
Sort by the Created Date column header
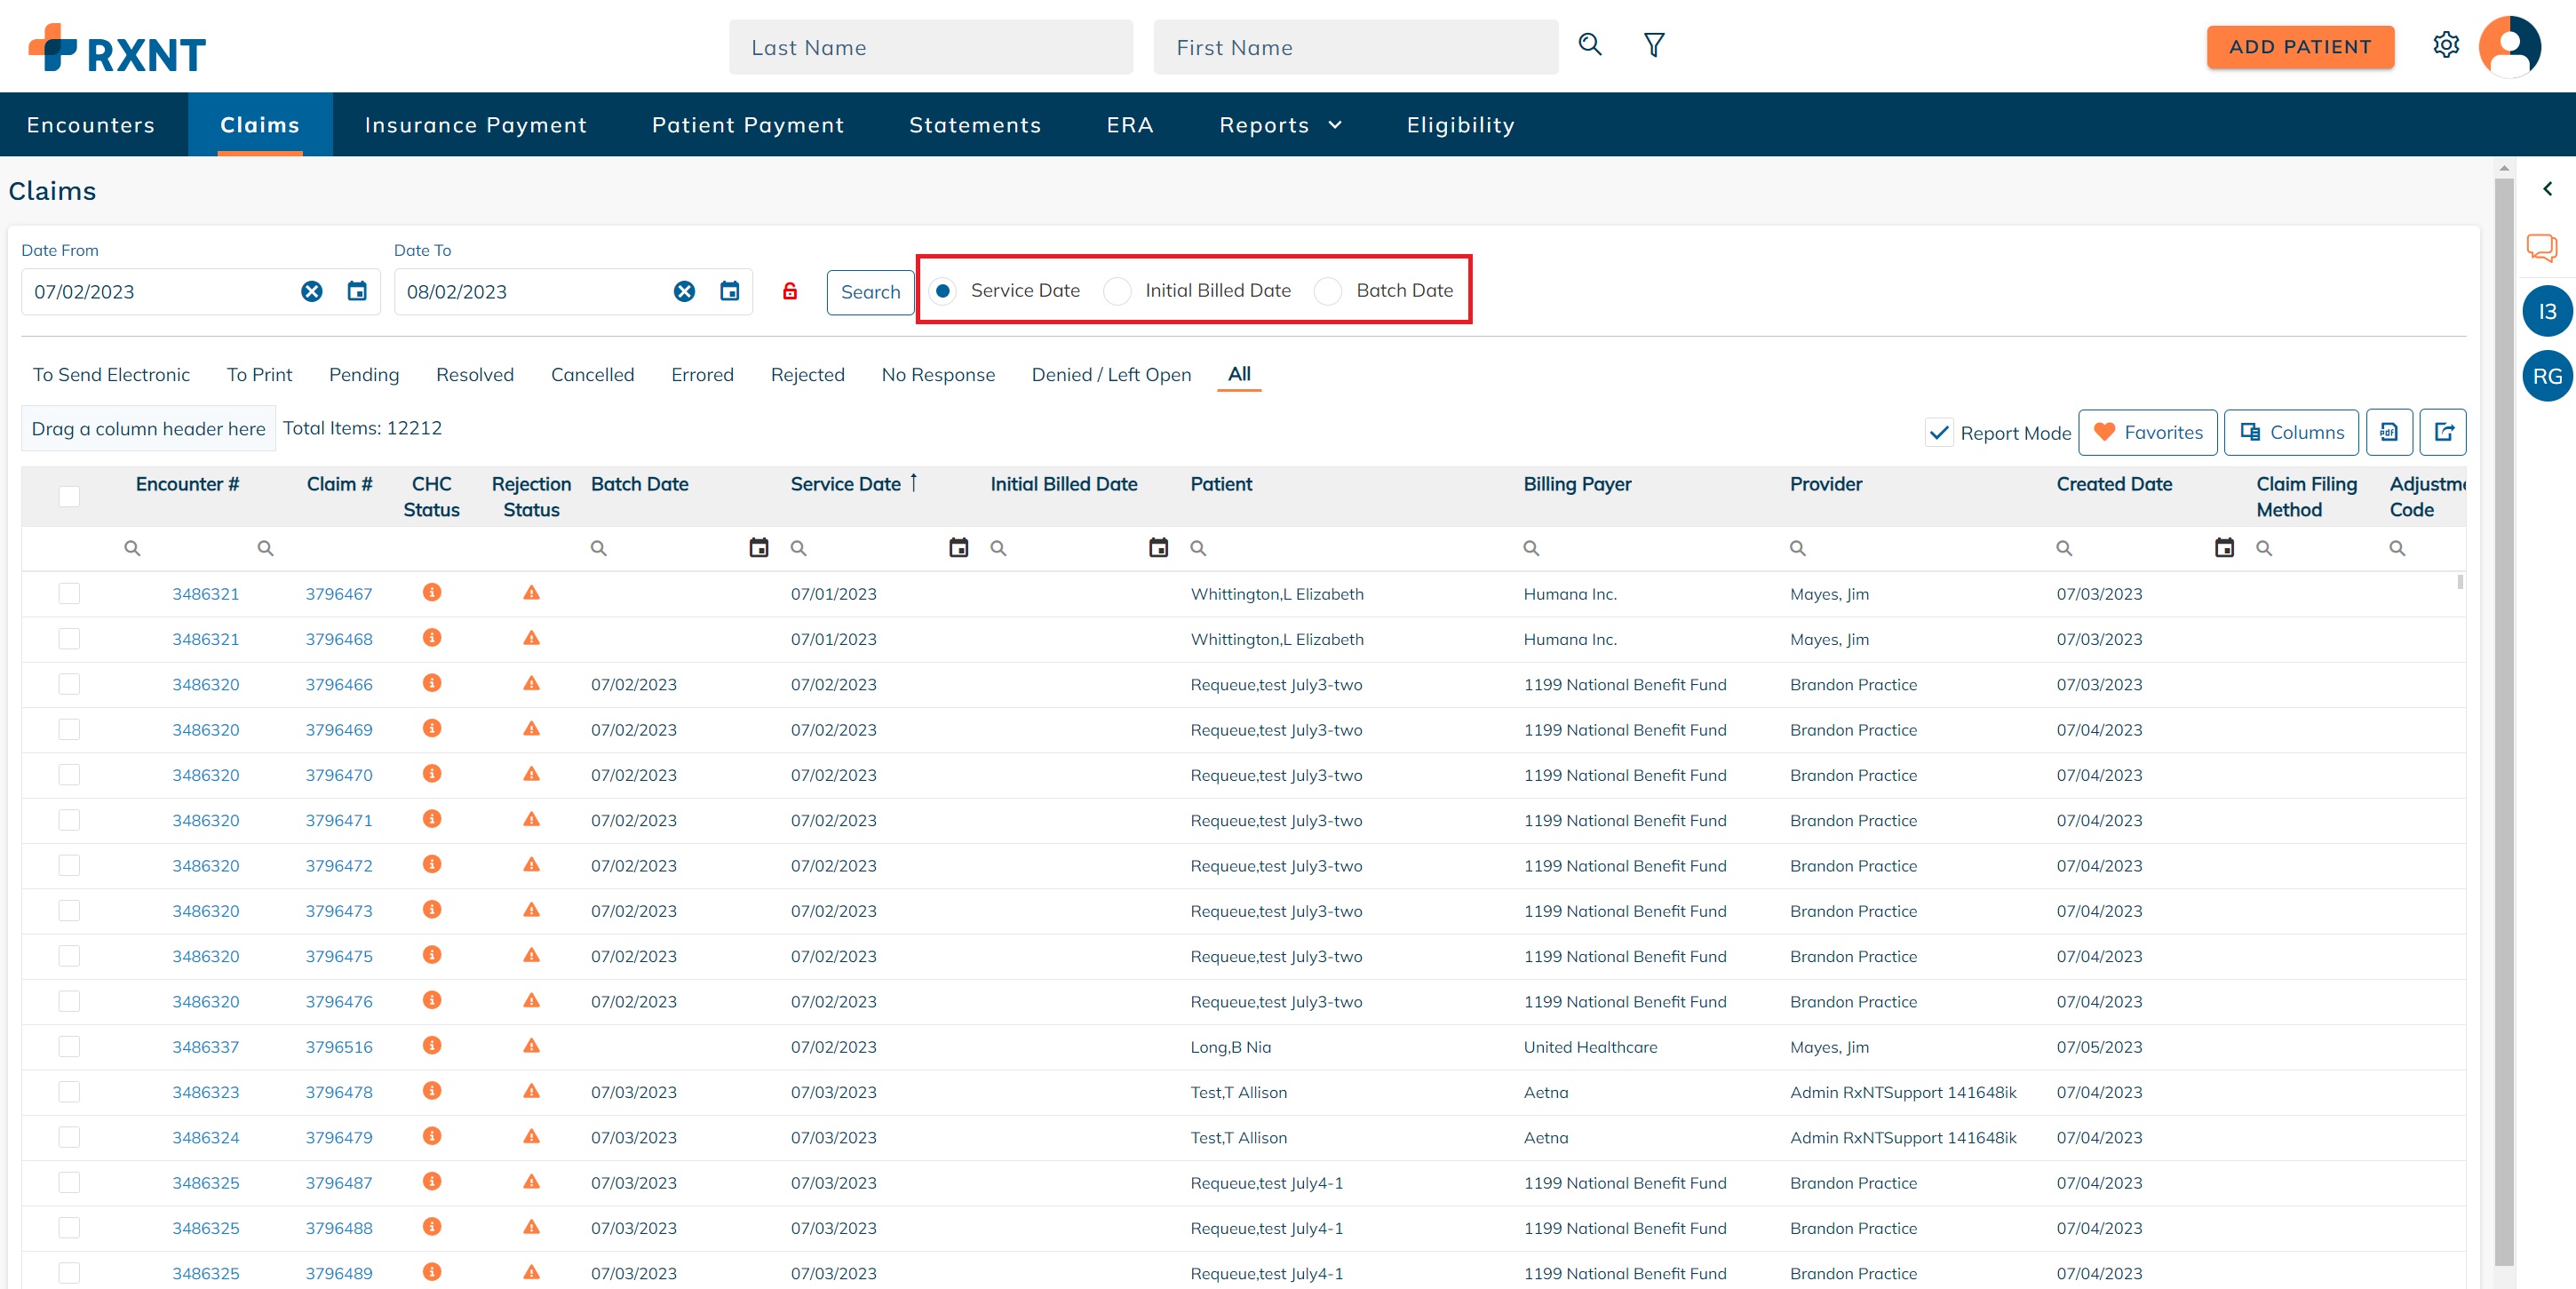pyautogui.click(x=2114, y=484)
